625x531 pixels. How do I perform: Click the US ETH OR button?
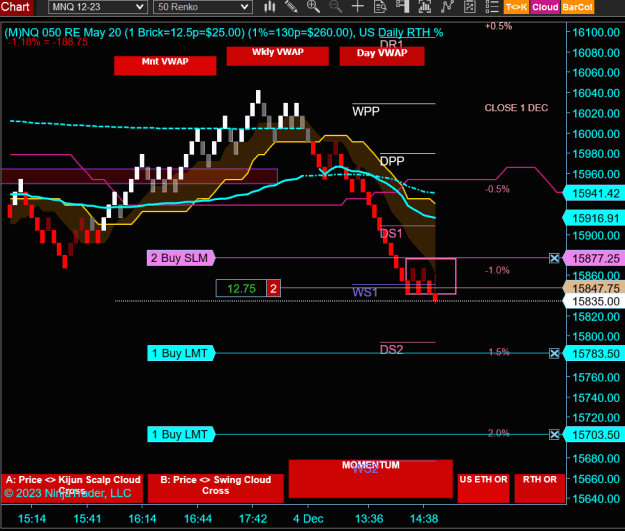[483, 488]
